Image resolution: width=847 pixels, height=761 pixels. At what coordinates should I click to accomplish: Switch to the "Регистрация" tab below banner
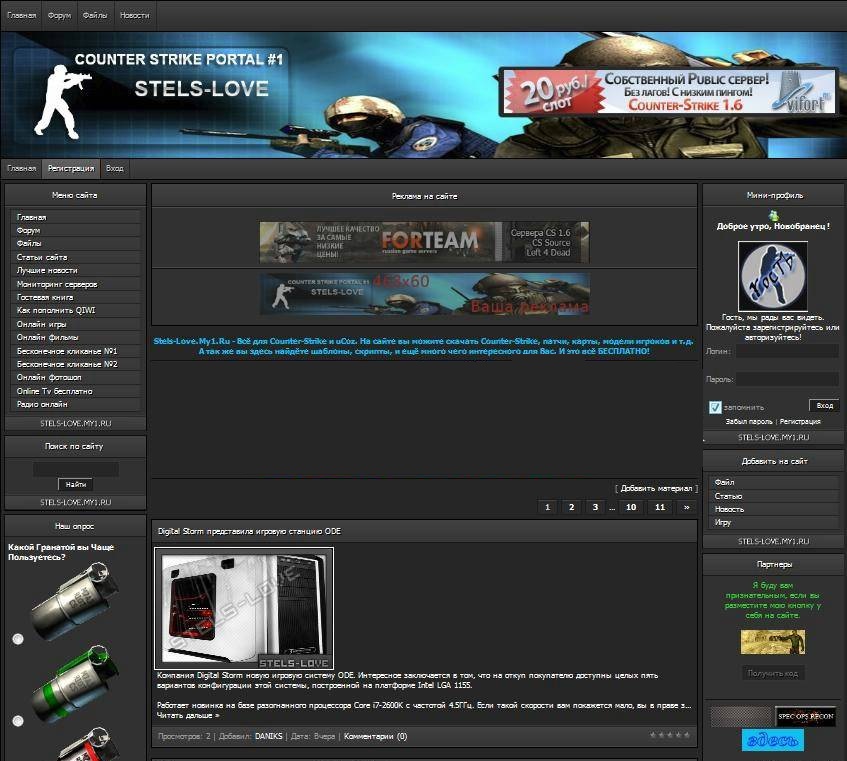tap(71, 169)
